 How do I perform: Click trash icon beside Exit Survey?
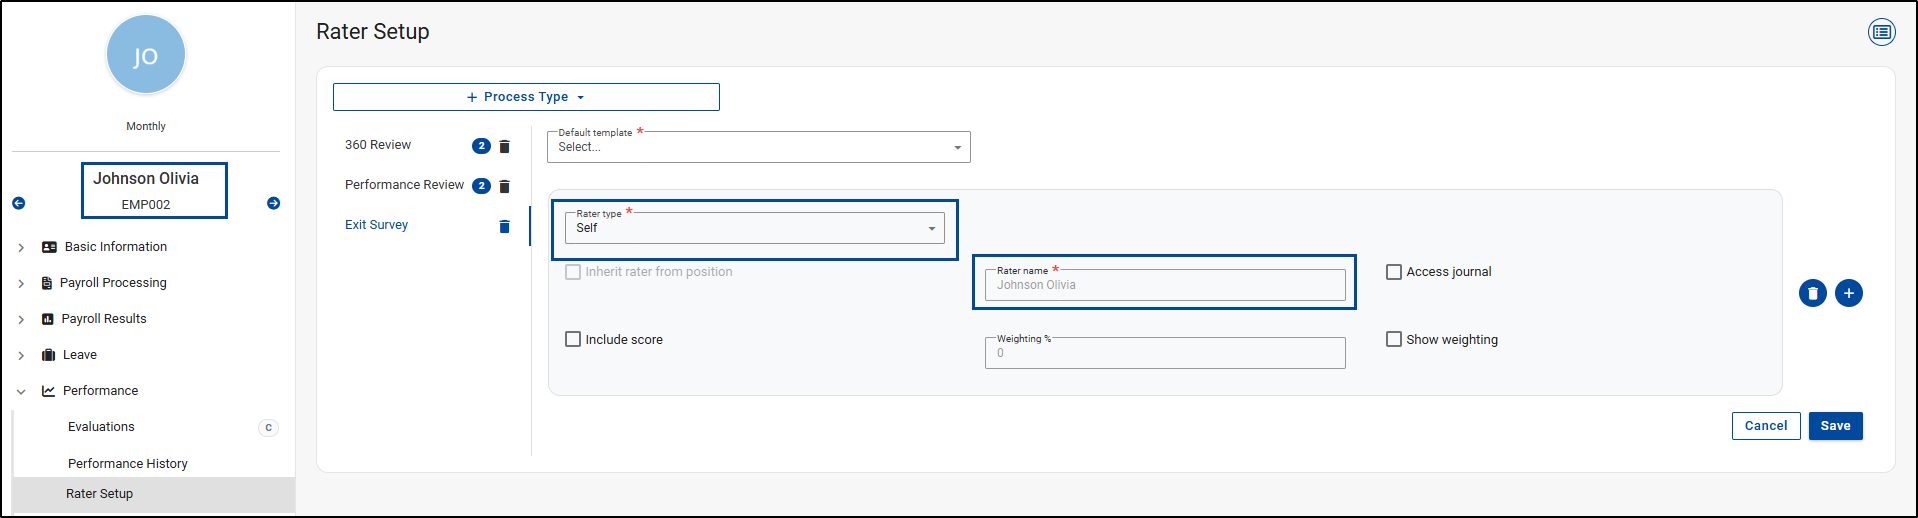click(x=504, y=226)
